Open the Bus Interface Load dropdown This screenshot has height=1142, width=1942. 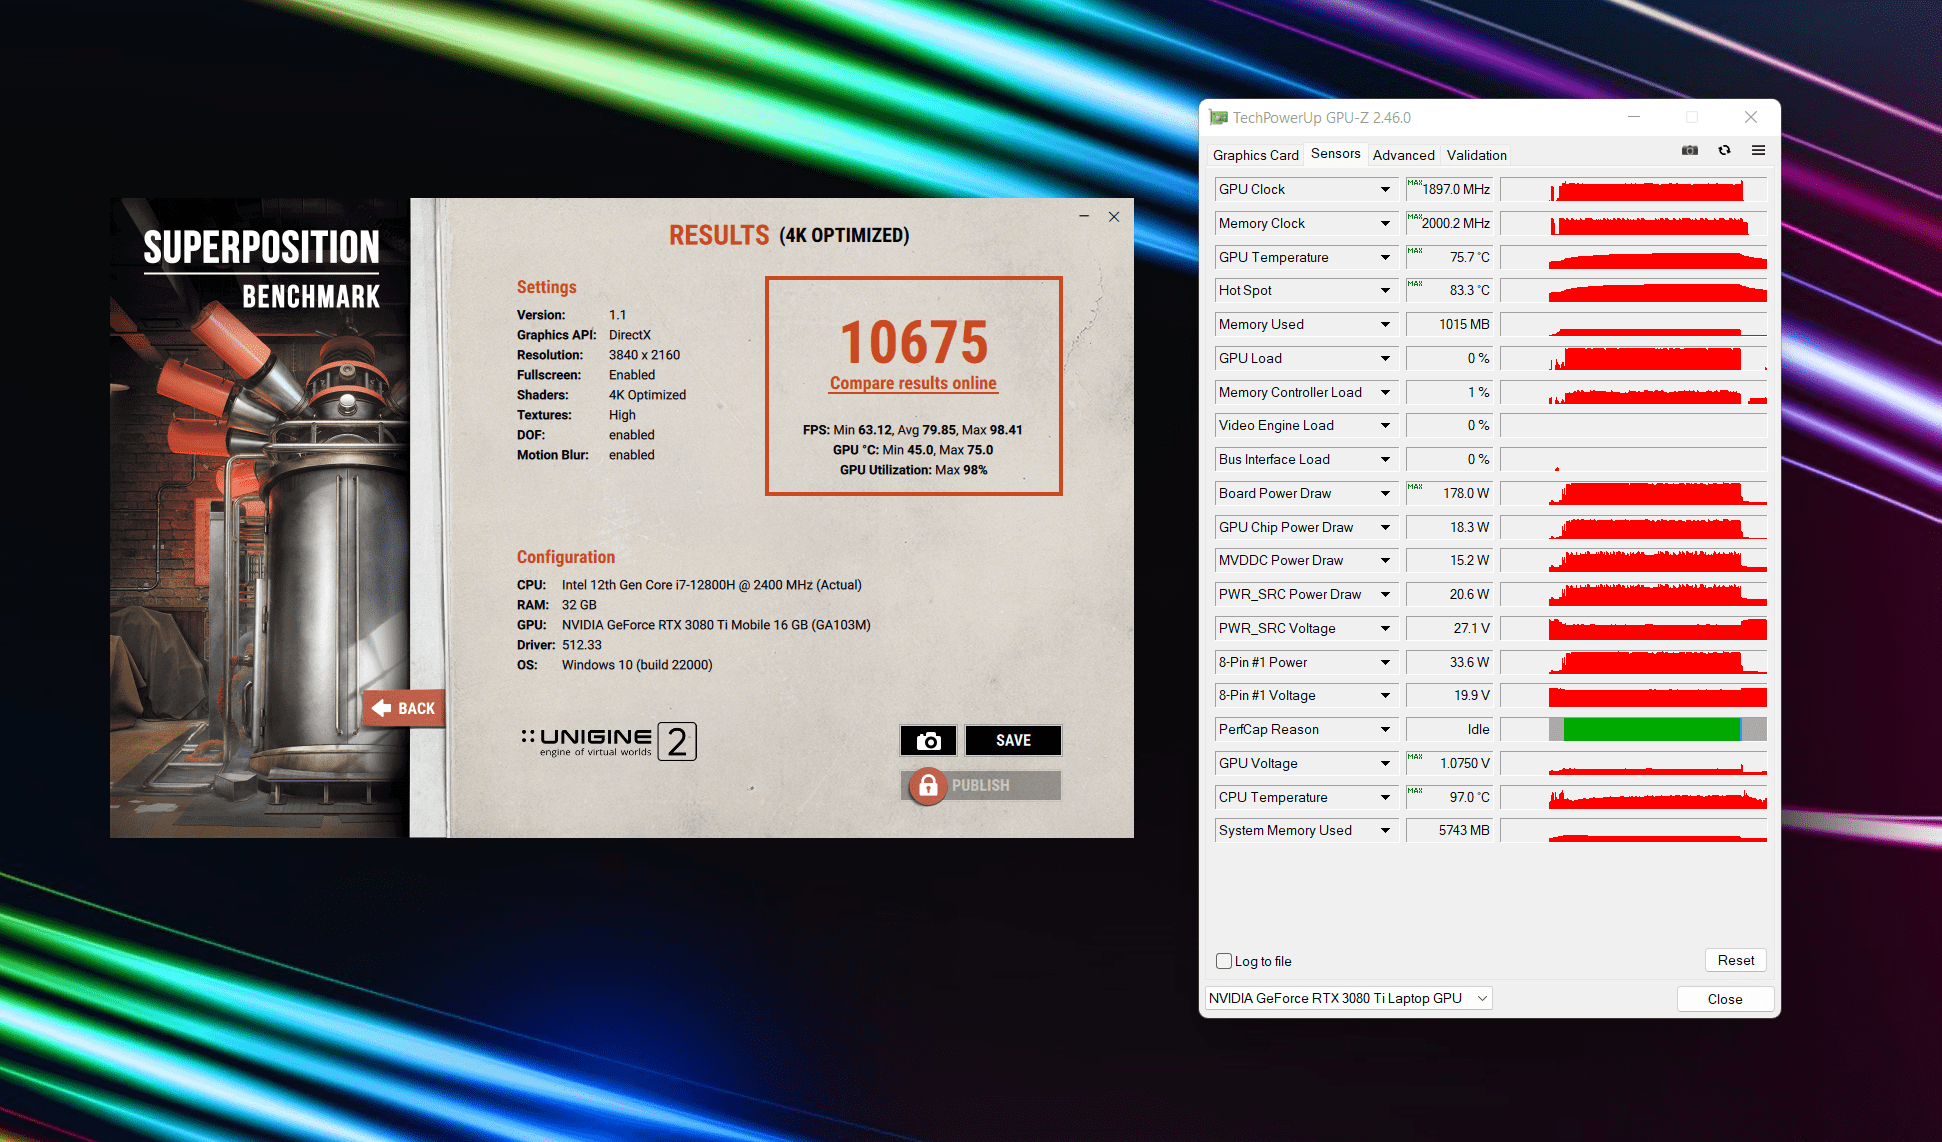(x=1385, y=459)
